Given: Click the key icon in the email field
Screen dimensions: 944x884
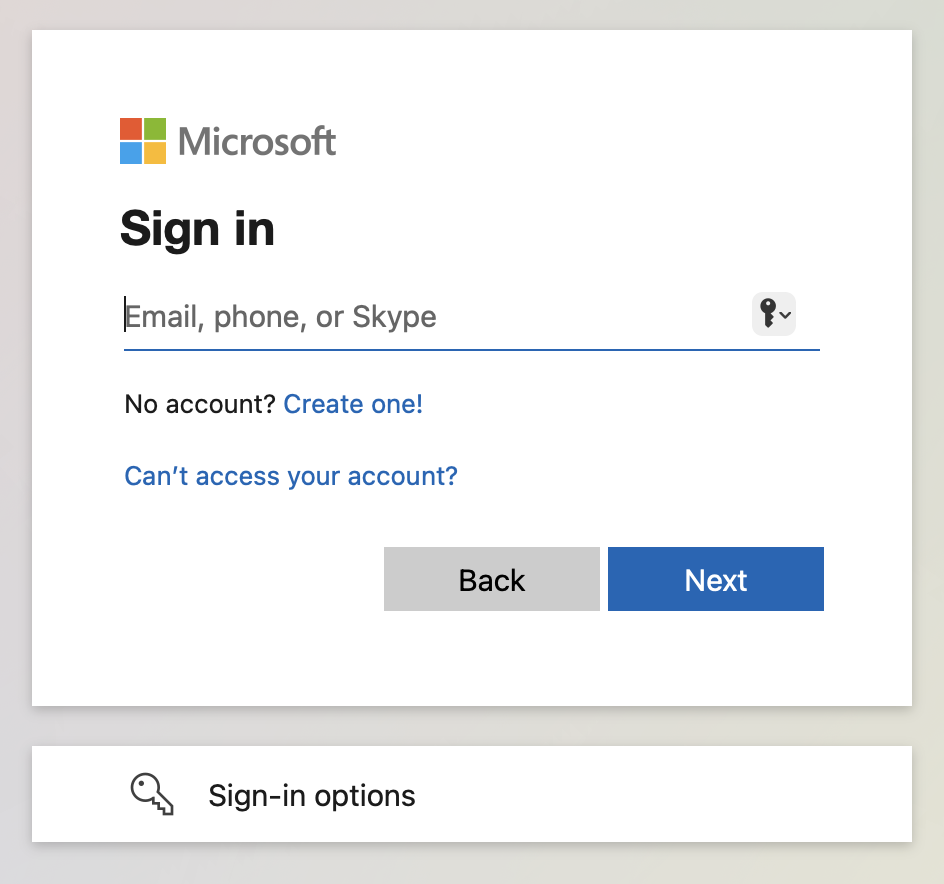Looking at the screenshot, I should (x=768, y=313).
